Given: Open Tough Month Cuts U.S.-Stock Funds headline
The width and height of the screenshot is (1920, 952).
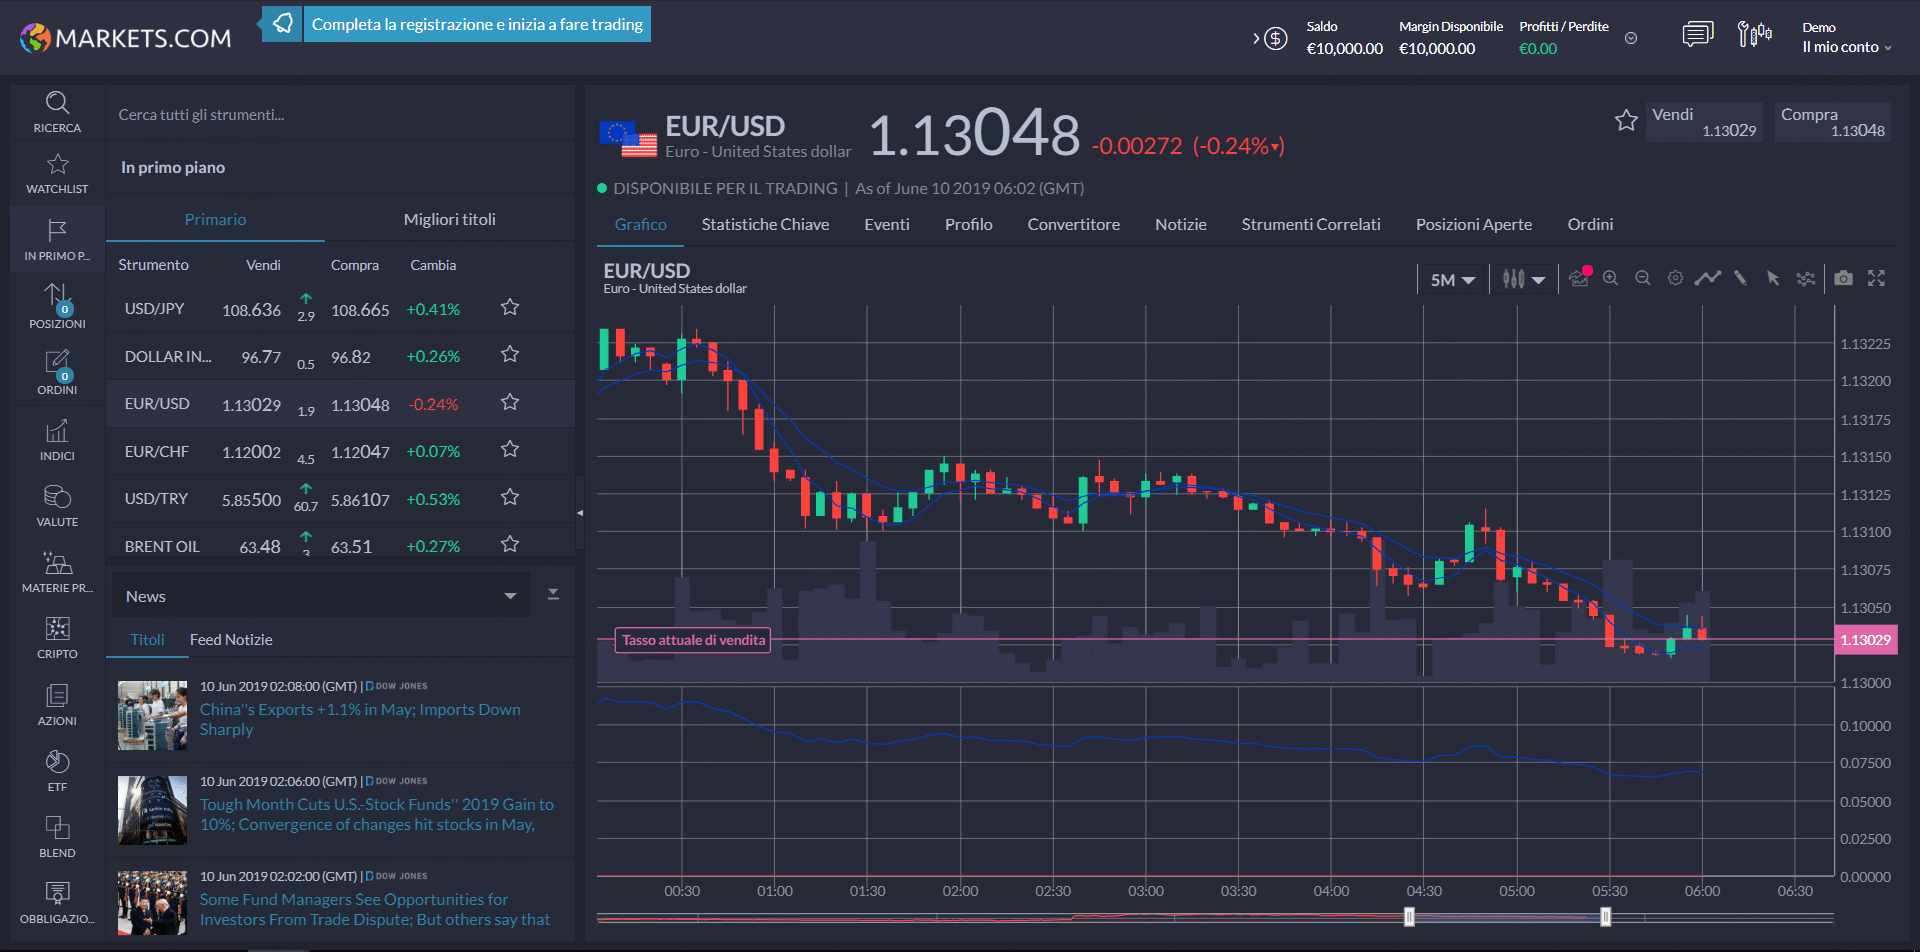Looking at the screenshot, I should pyautogui.click(x=376, y=814).
